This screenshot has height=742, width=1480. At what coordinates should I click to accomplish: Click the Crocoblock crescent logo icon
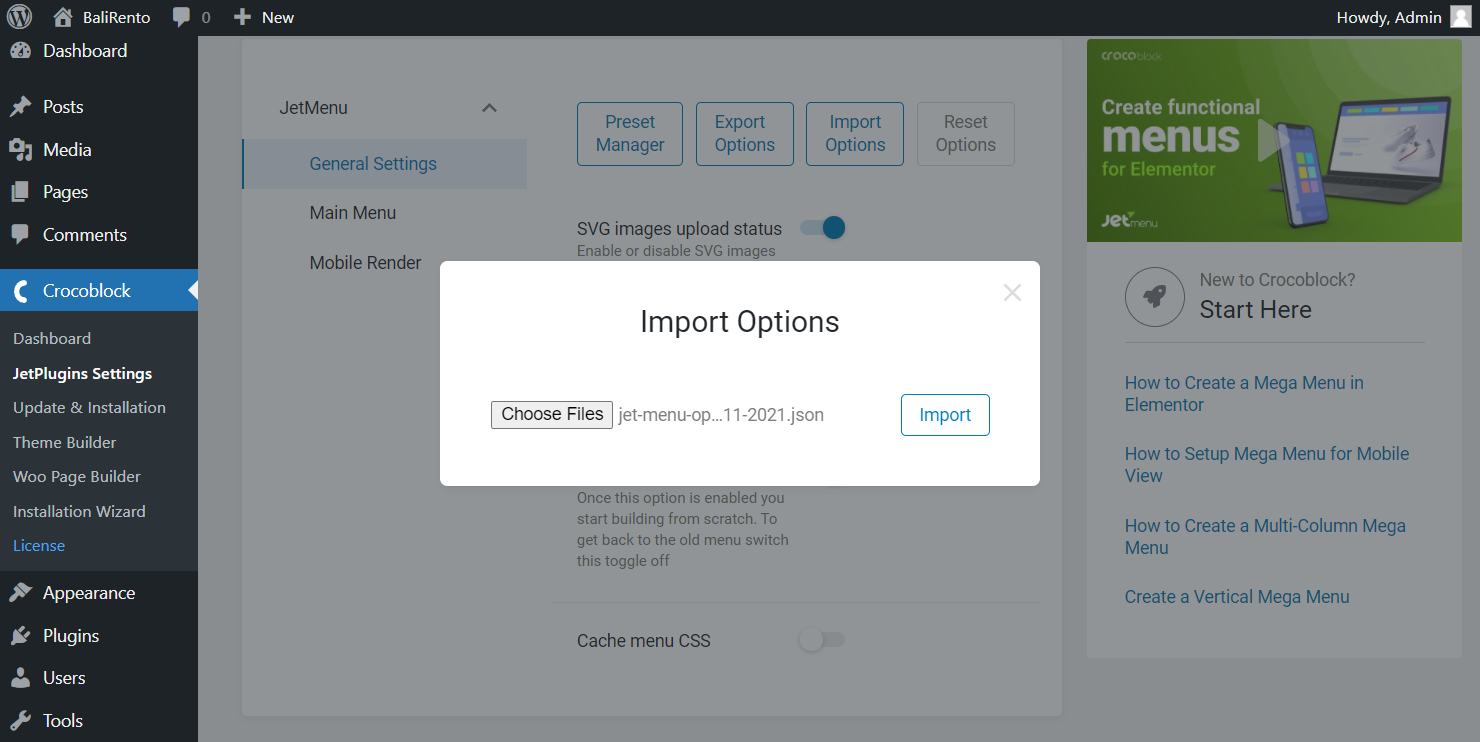tap(21, 291)
